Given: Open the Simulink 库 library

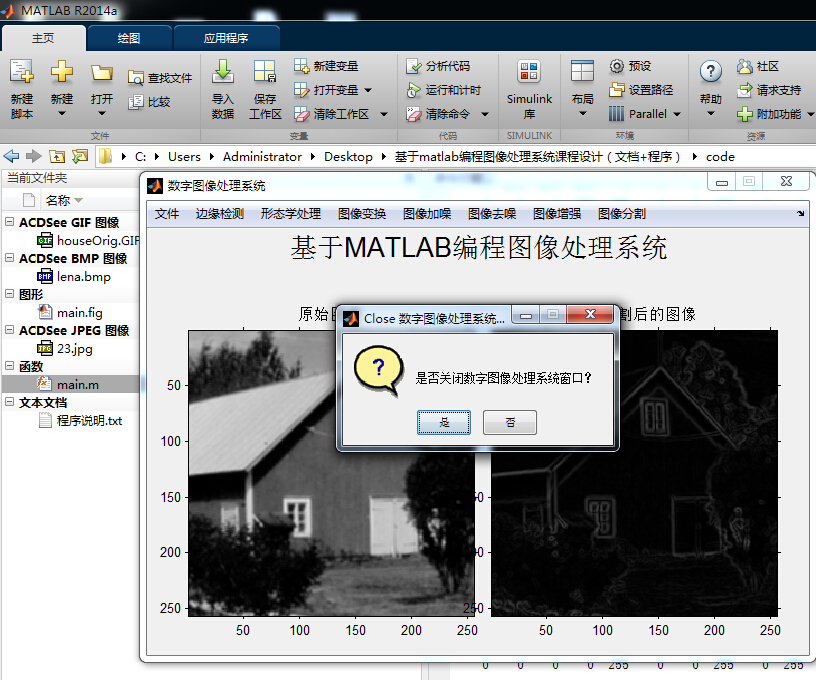Looking at the screenshot, I should coord(529,89).
